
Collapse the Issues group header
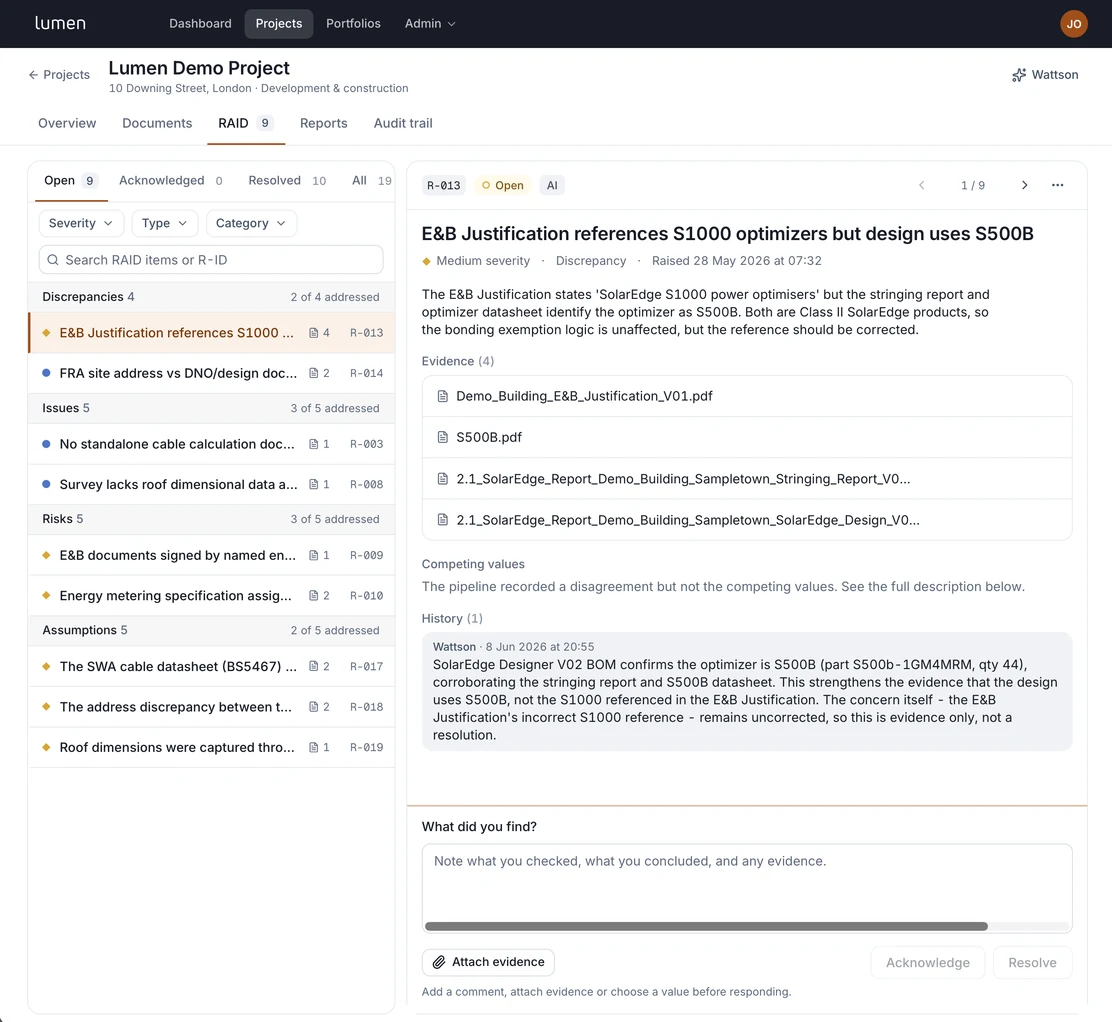pos(211,408)
